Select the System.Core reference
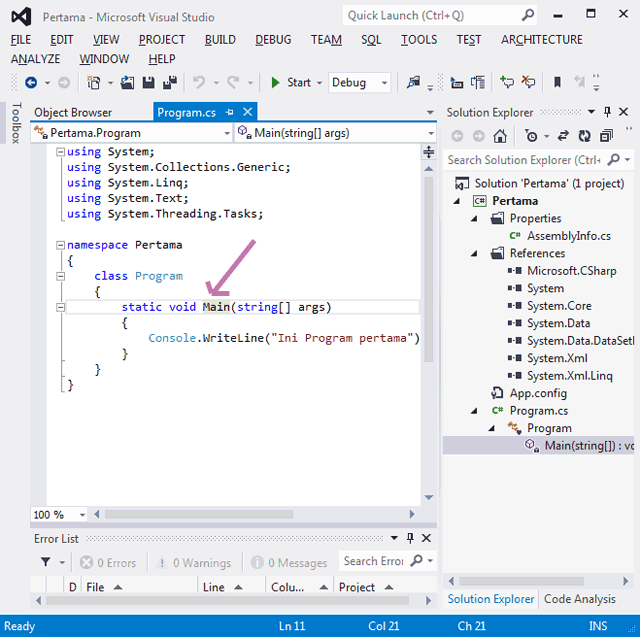This screenshot has width=640, height=637. click(559, 306)
